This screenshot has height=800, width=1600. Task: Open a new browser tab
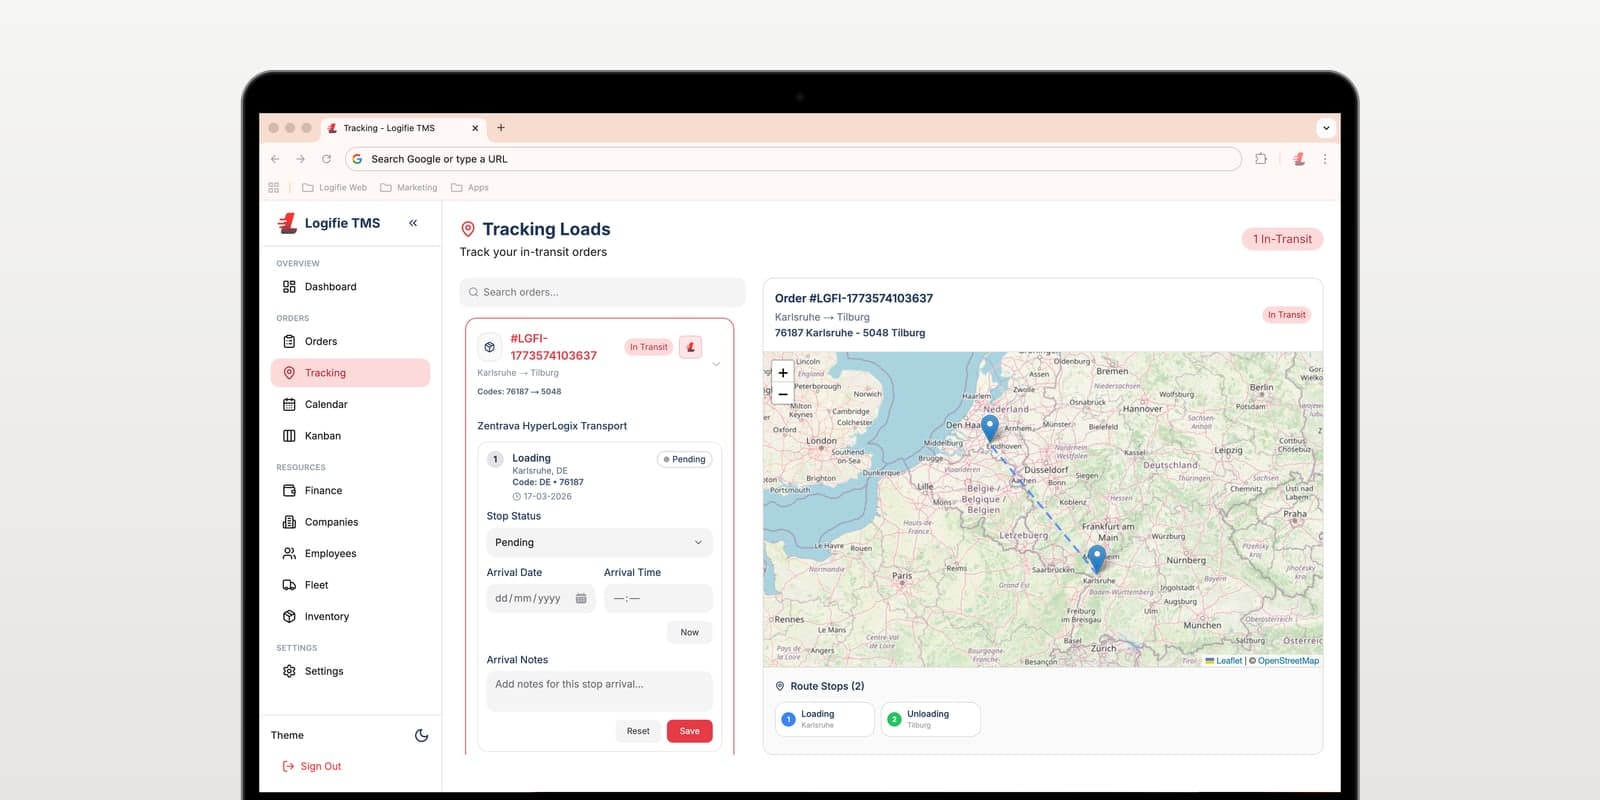coord(501,128)
